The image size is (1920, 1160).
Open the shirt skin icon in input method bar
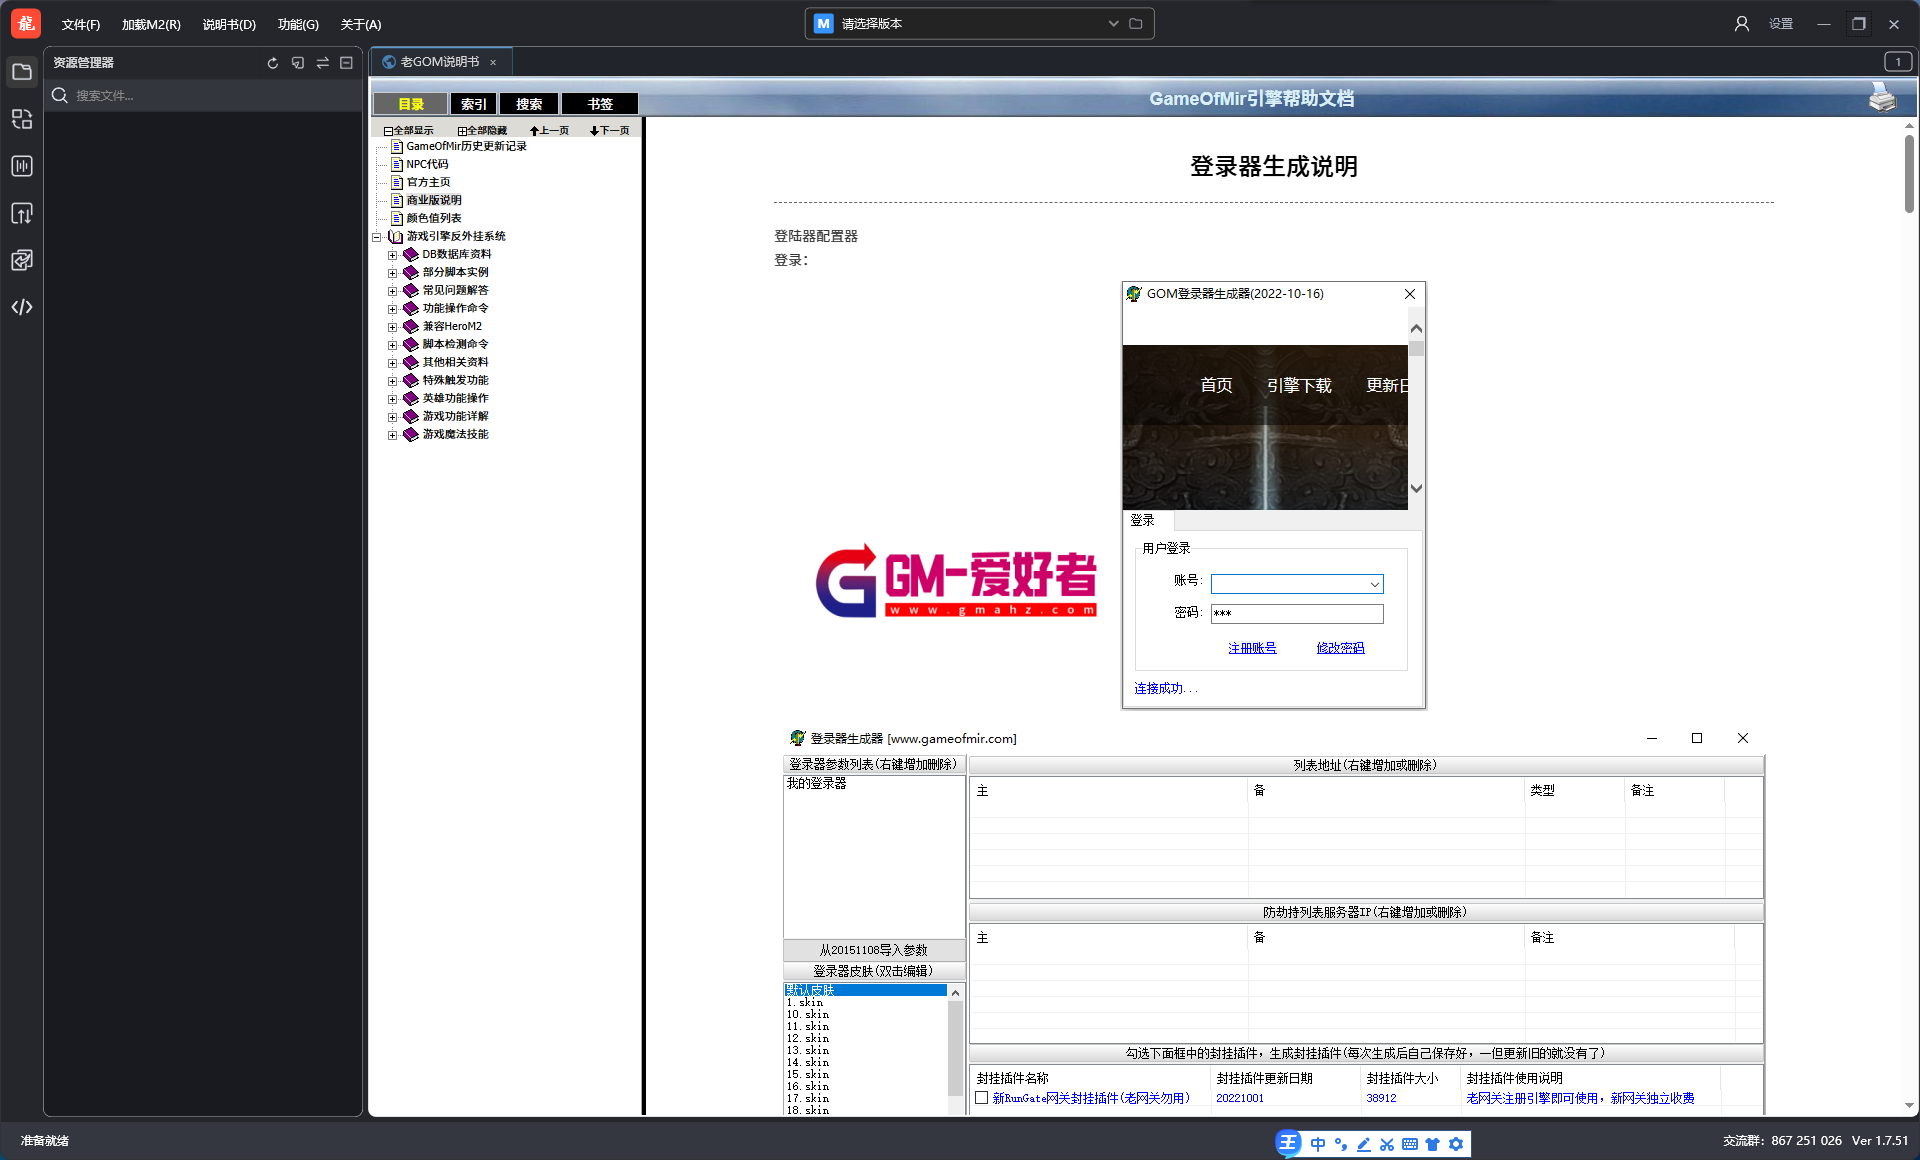[x=1433, y=1144]
